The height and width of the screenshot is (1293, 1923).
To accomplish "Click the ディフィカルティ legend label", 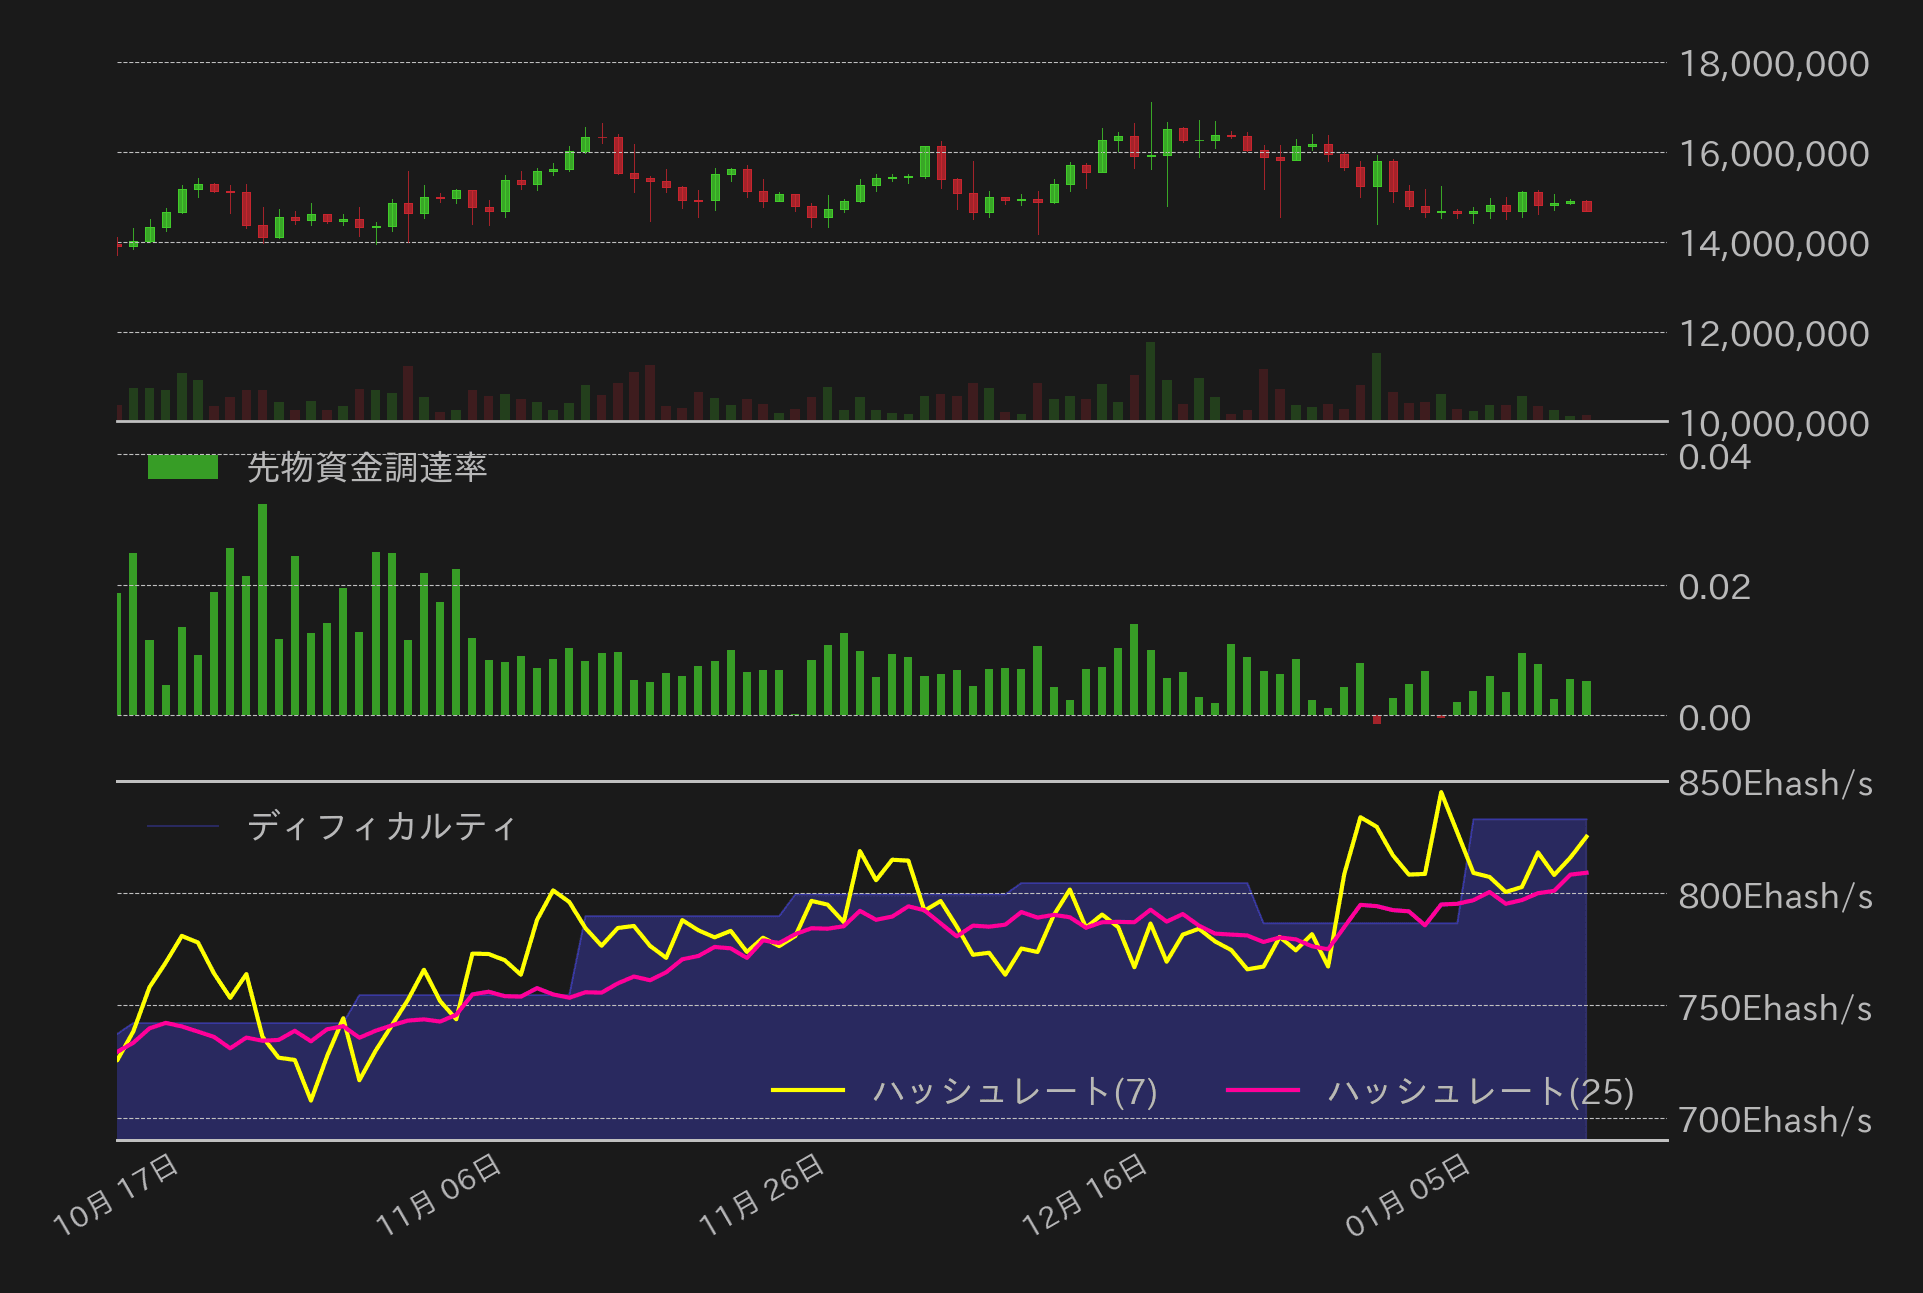I will [x=381, y=827].
